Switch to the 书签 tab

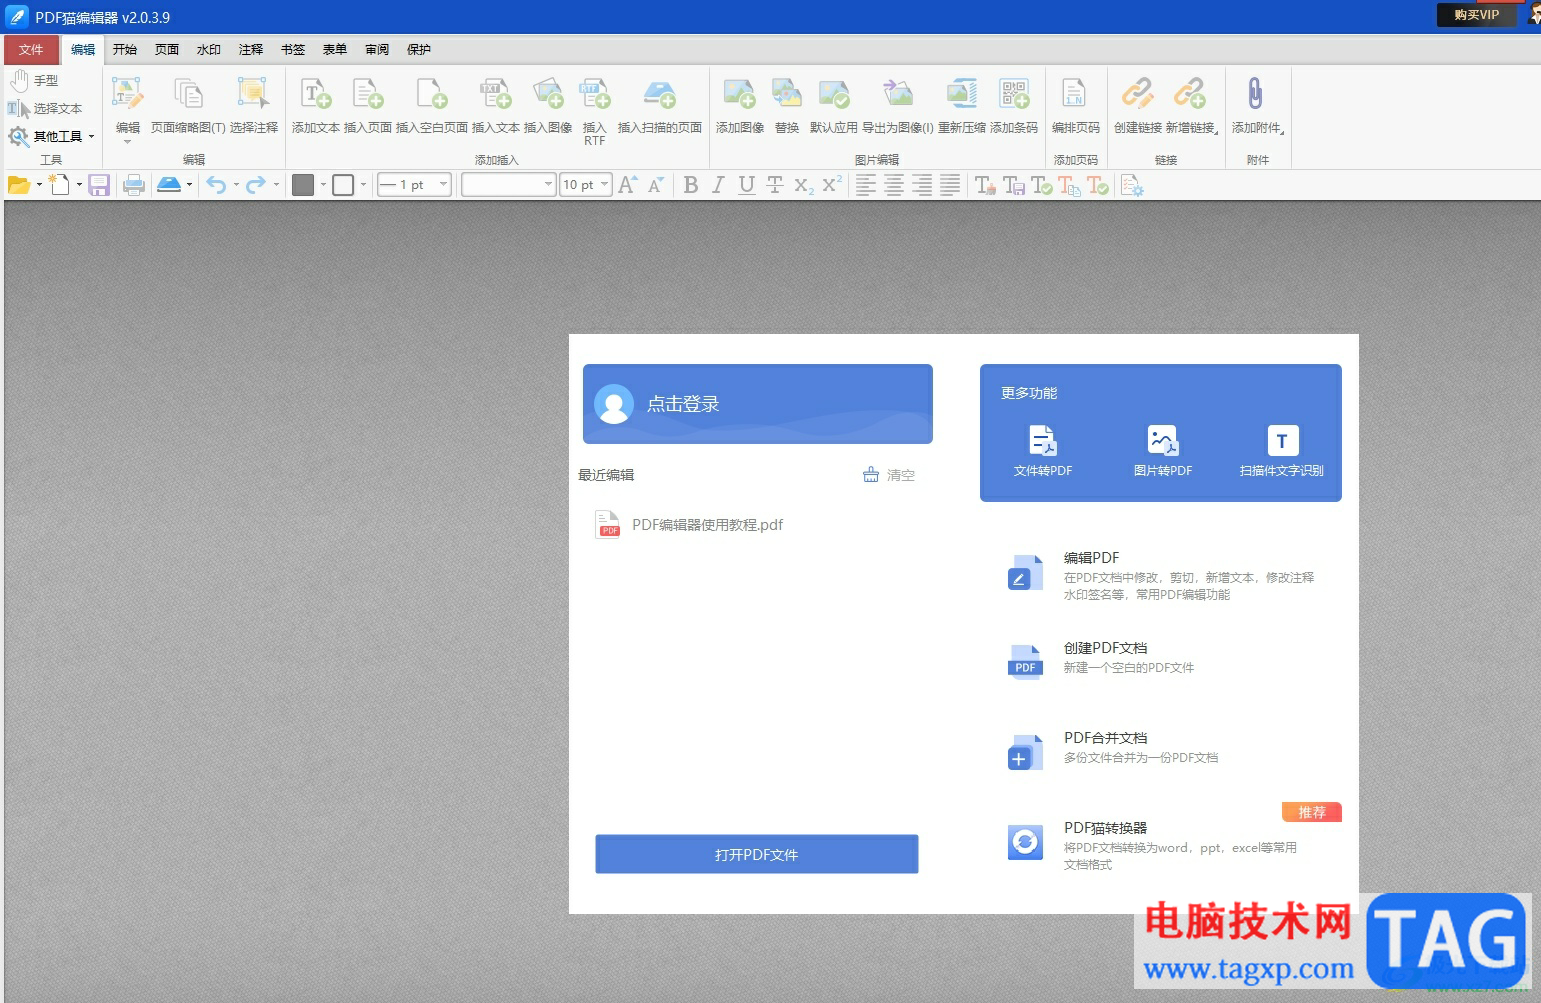[293, 49]
